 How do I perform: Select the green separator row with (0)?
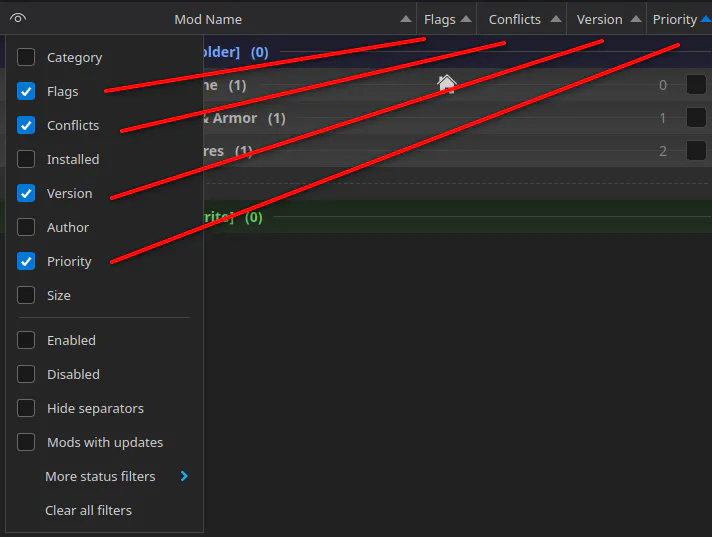pos(457,217)
